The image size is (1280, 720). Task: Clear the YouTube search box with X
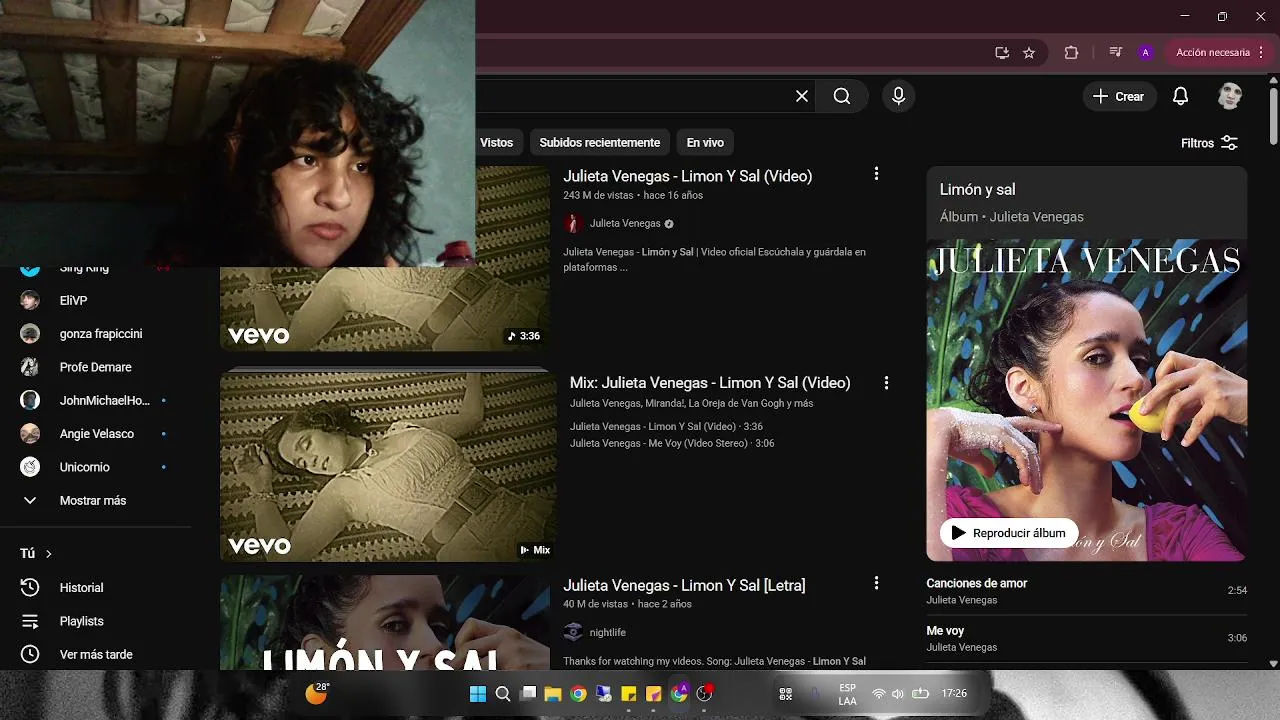pyautogui.click(x=802, y=96)
